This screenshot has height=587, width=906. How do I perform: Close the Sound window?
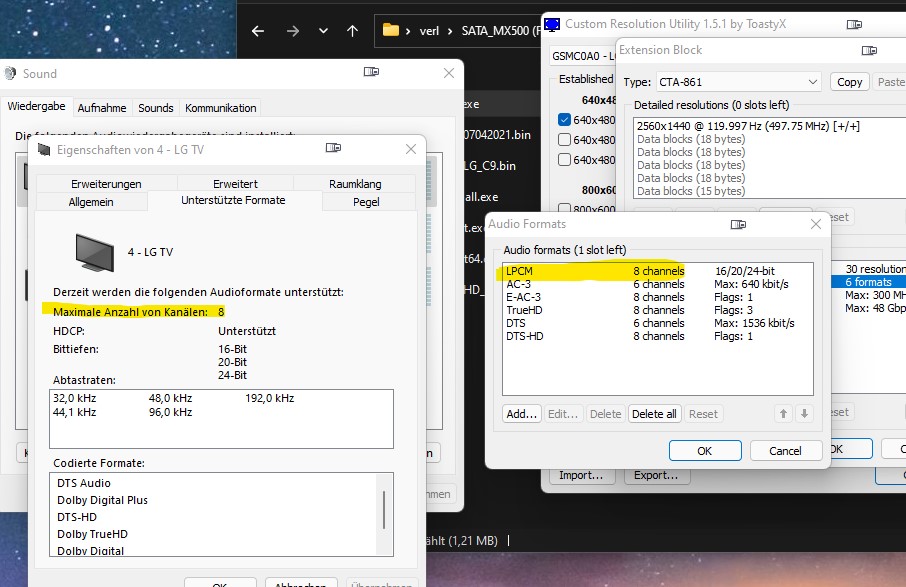(x=449, y=73)
